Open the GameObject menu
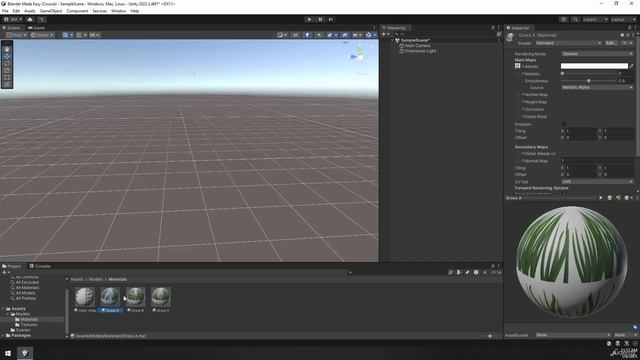The image size is (640, 360). coord(51,11)
